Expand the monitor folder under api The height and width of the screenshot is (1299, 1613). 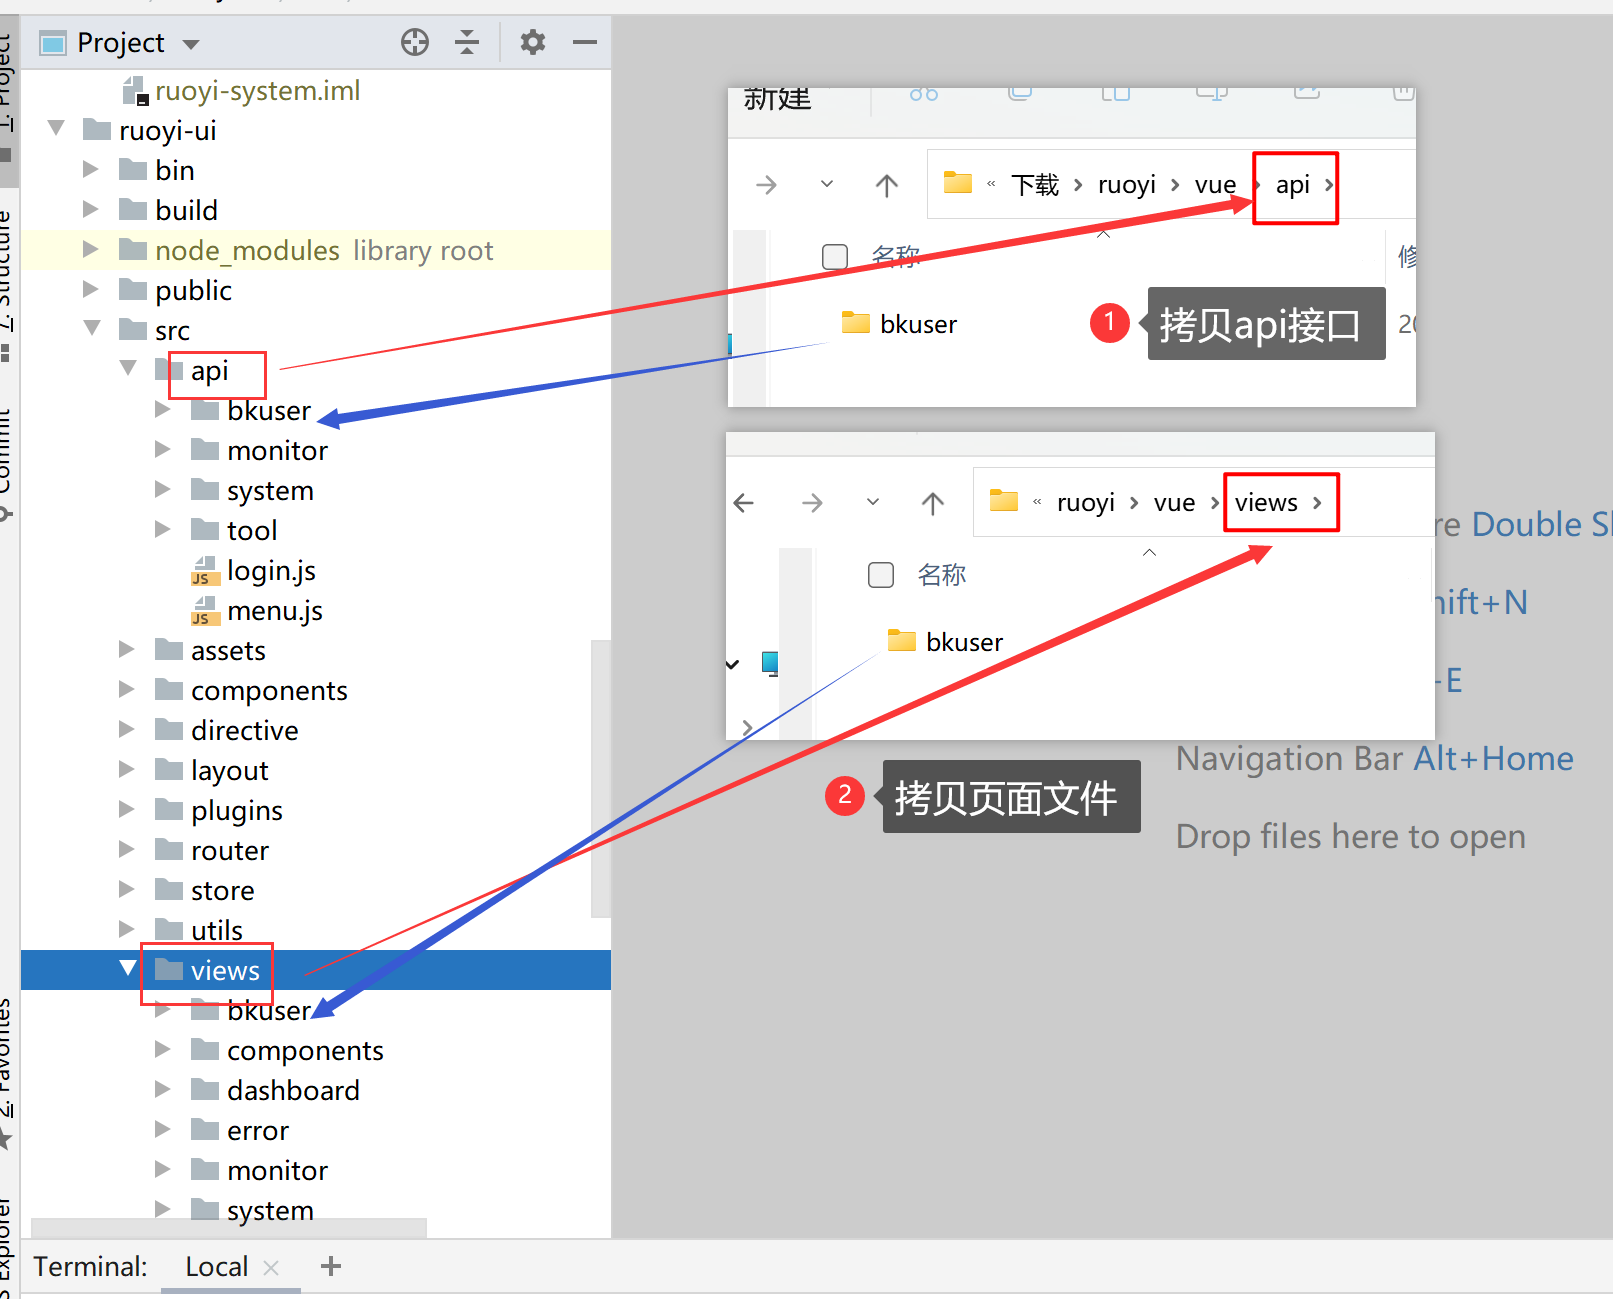click(x=163, y=449)
